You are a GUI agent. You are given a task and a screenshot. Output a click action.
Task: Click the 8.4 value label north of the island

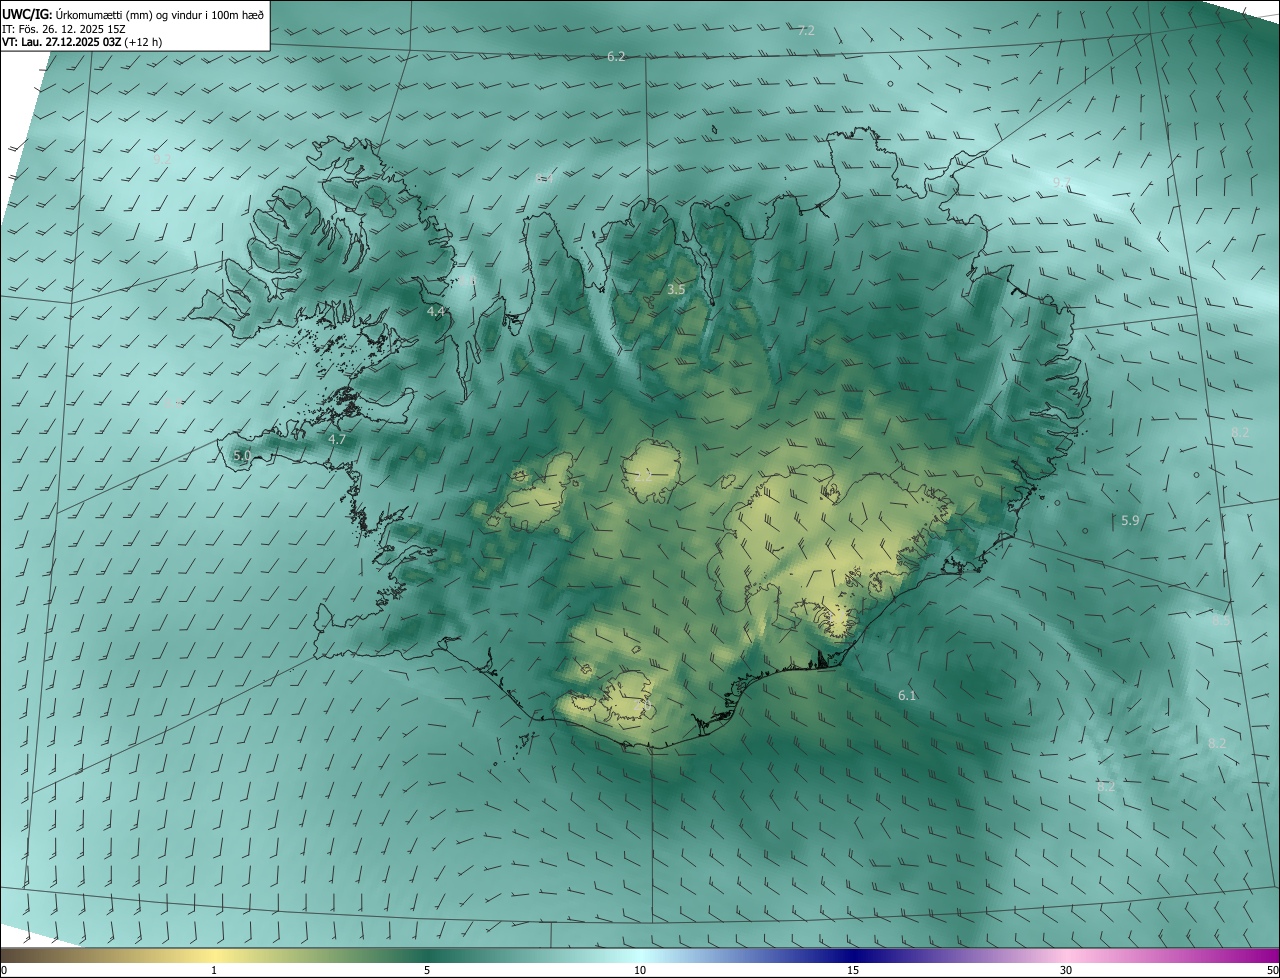(545, 178)
